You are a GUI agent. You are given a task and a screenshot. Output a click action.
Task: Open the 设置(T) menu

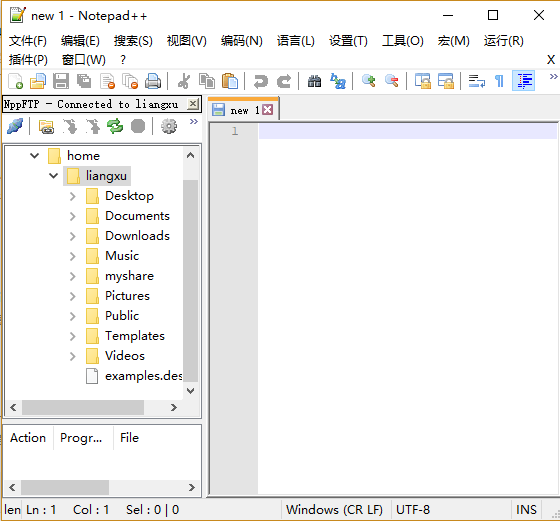(348, 41)
